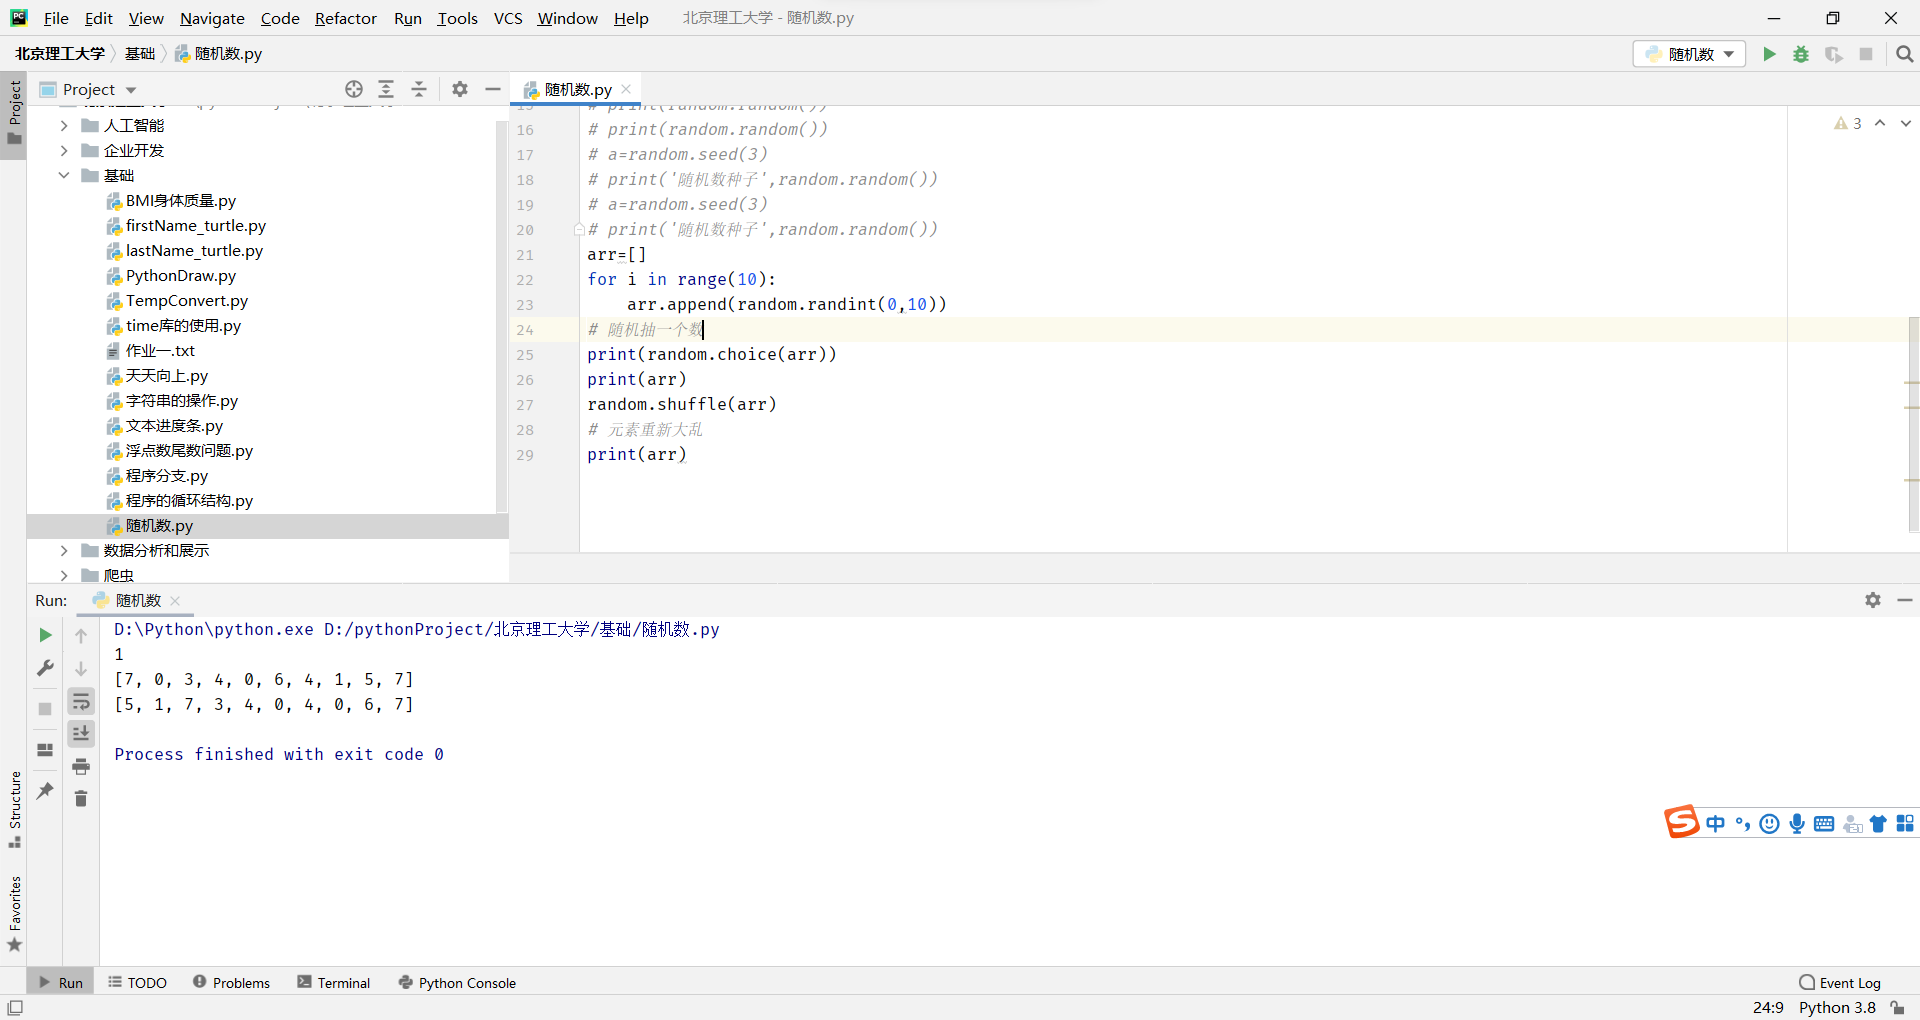Viewport: 1920px width, 1020px height.
Task: Run with coverage icon in top toolbar
Action: pos(1833,54)
